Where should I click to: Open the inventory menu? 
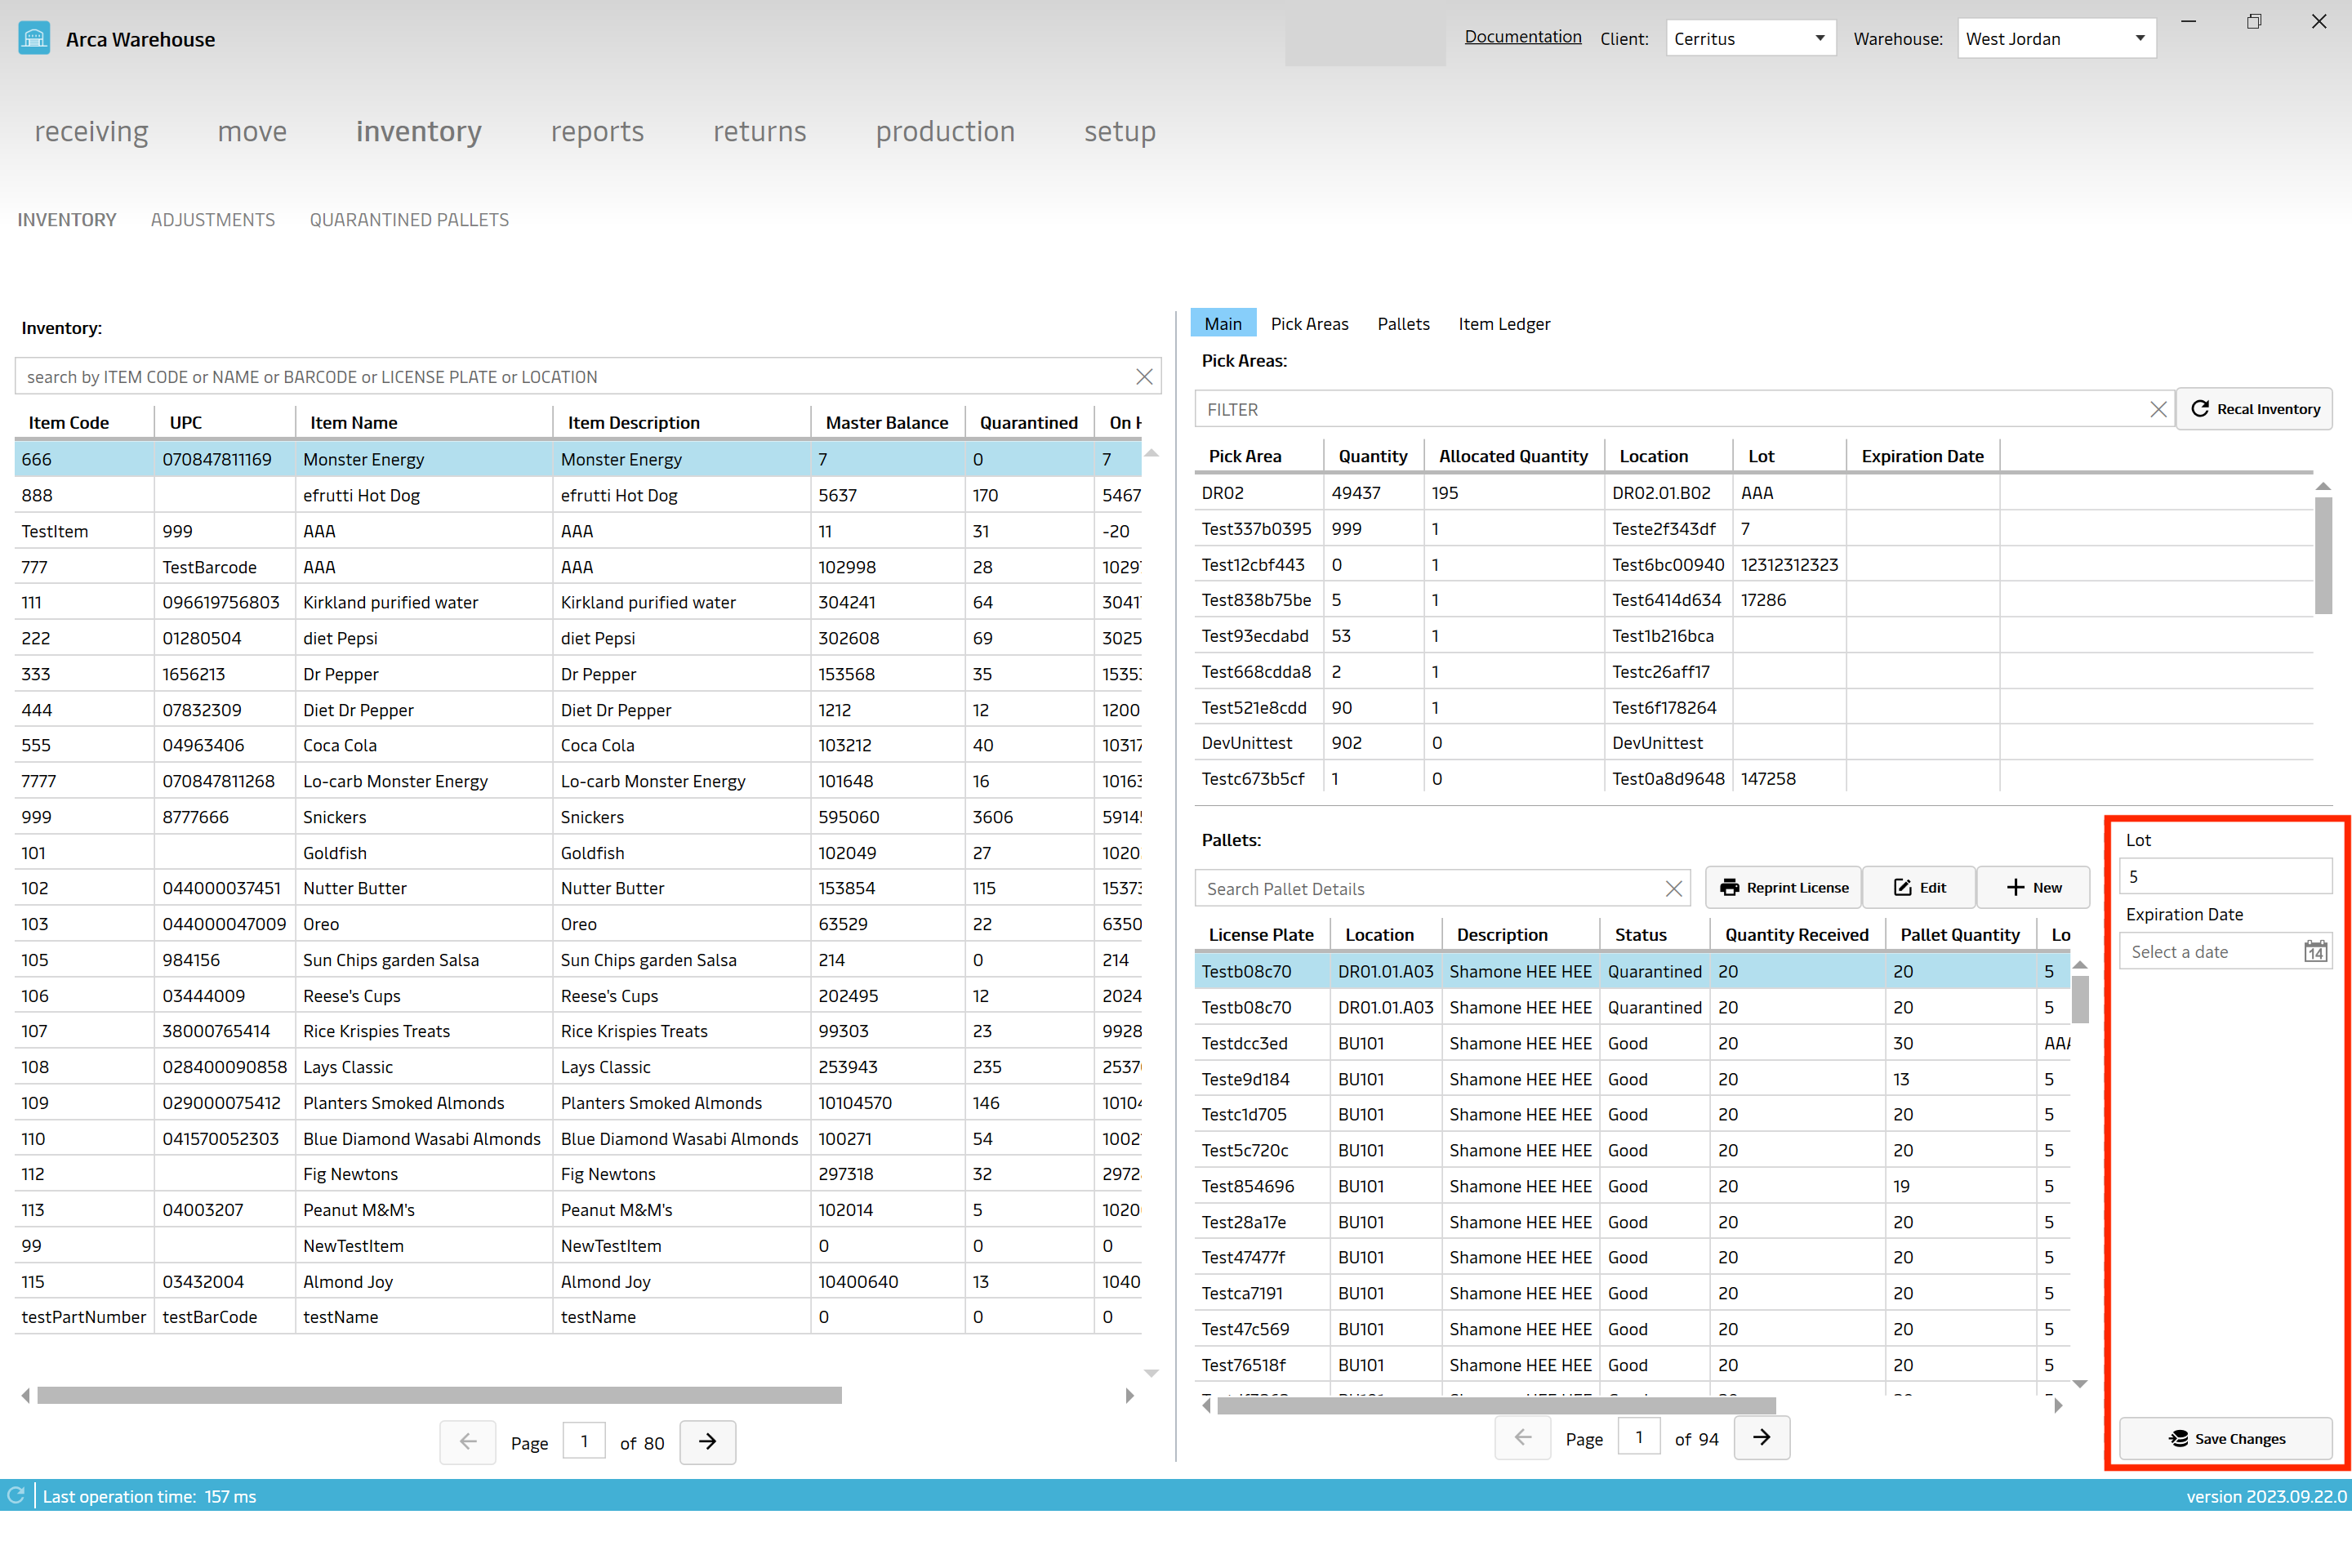[419, 131]
